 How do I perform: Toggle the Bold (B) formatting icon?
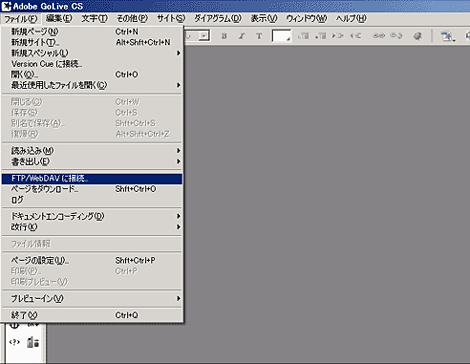pos(224,36)
